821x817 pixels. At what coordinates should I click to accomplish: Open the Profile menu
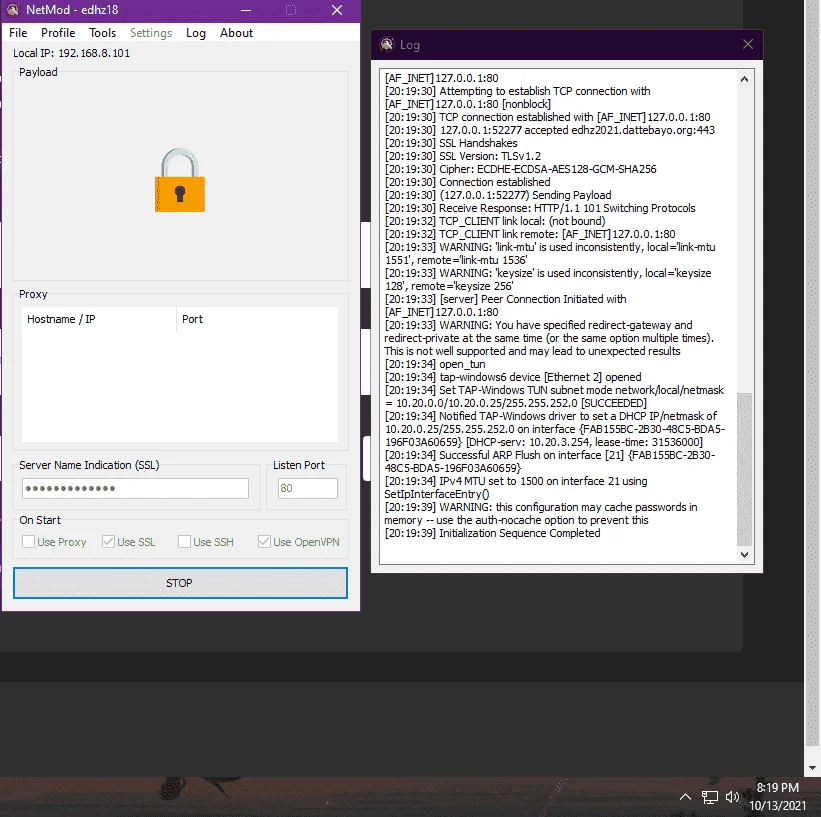click(x=58, y=33)
